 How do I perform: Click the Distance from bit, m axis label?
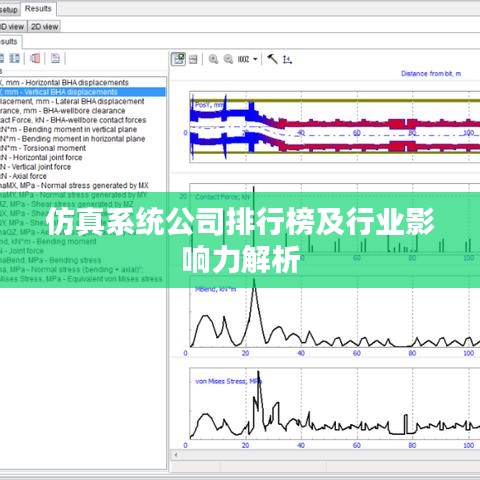click(431, 74)
